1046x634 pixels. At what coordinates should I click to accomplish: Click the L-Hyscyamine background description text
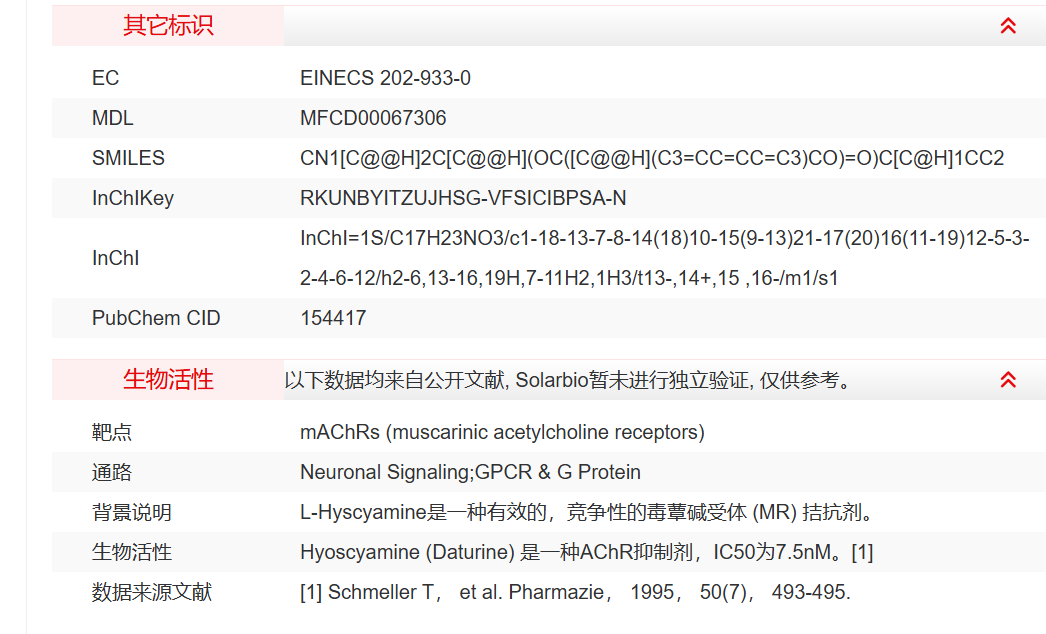click(588, 512)
